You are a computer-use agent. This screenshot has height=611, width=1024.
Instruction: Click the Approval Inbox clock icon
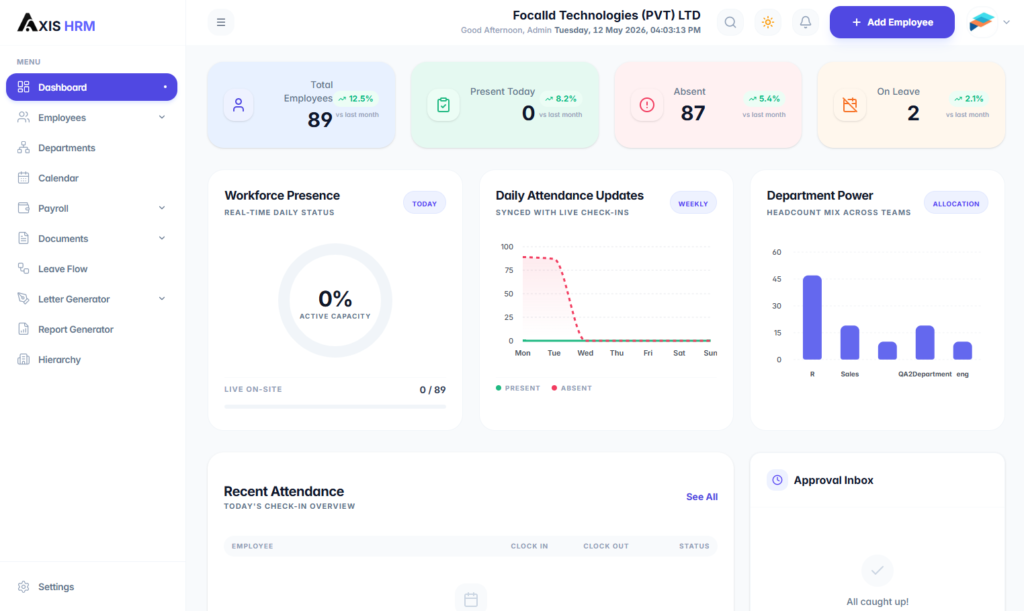point(777,480)
